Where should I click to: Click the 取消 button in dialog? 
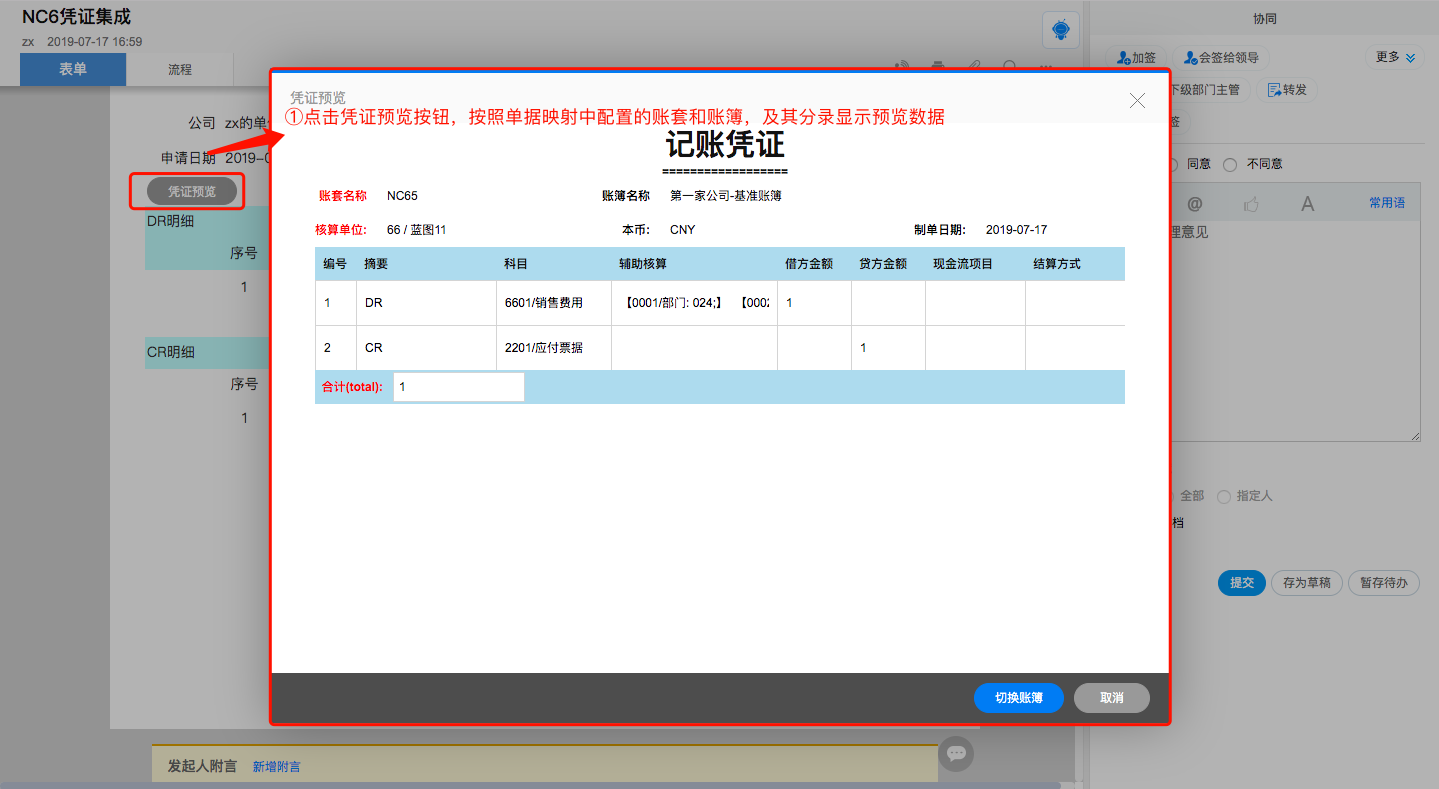click(1111, 698)
